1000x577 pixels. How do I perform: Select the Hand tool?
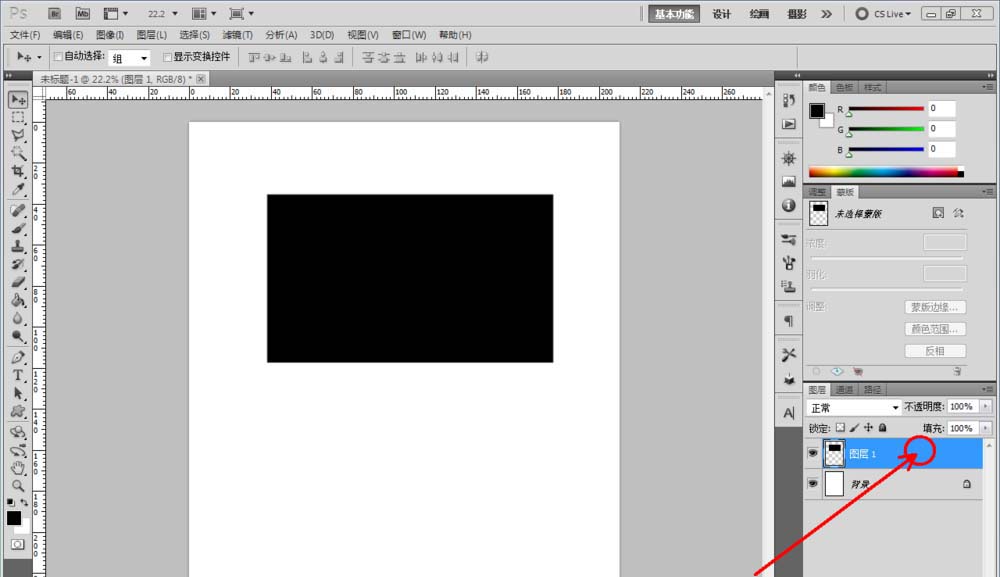coord(18,468)
